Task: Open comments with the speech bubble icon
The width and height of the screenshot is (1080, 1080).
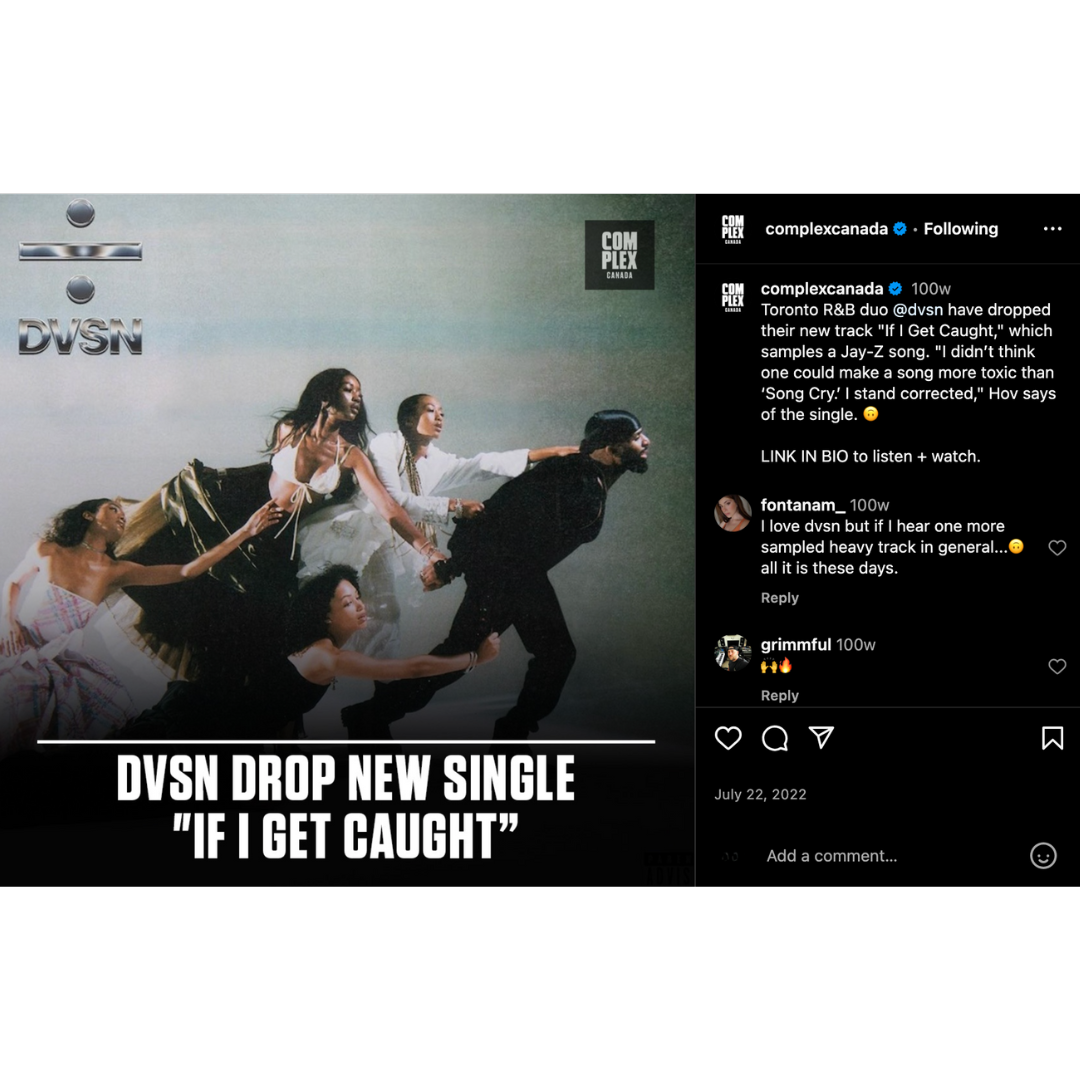Action: (775, 738)
